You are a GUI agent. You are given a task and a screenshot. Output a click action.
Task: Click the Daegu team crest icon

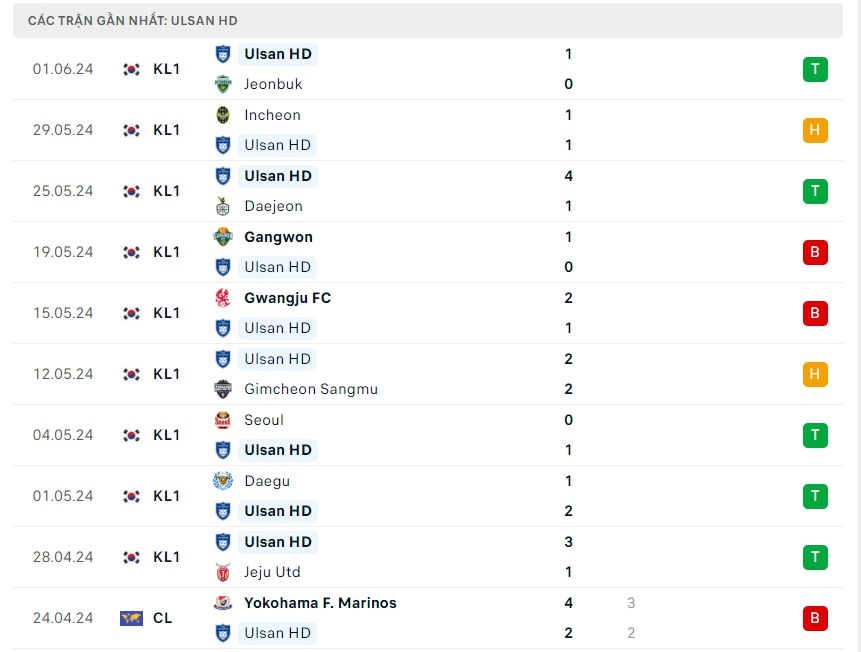pyautogui.click(x=222, y=481)
